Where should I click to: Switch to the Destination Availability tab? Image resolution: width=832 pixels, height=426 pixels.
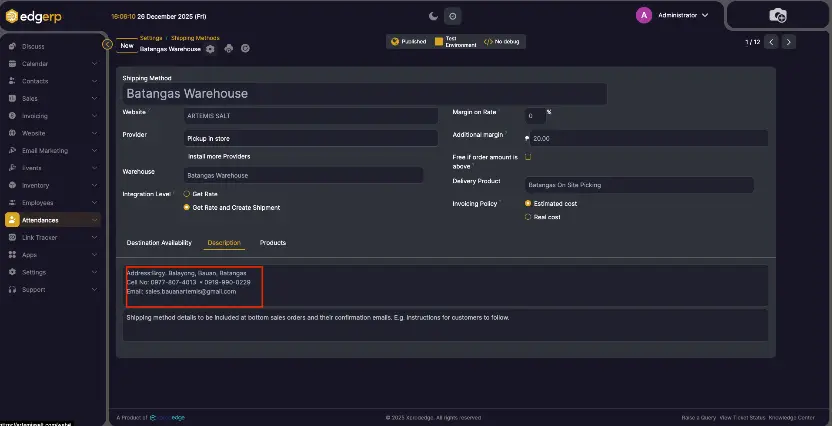(x=159, y=243)
